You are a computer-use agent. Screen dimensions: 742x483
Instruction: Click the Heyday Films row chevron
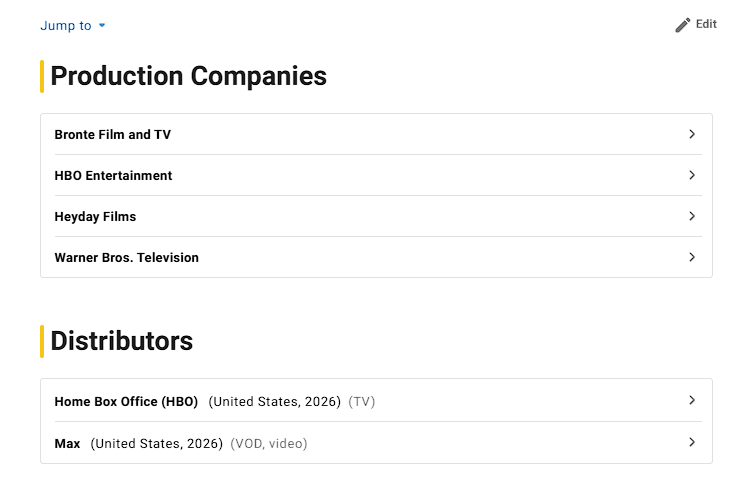coord(692,216)
